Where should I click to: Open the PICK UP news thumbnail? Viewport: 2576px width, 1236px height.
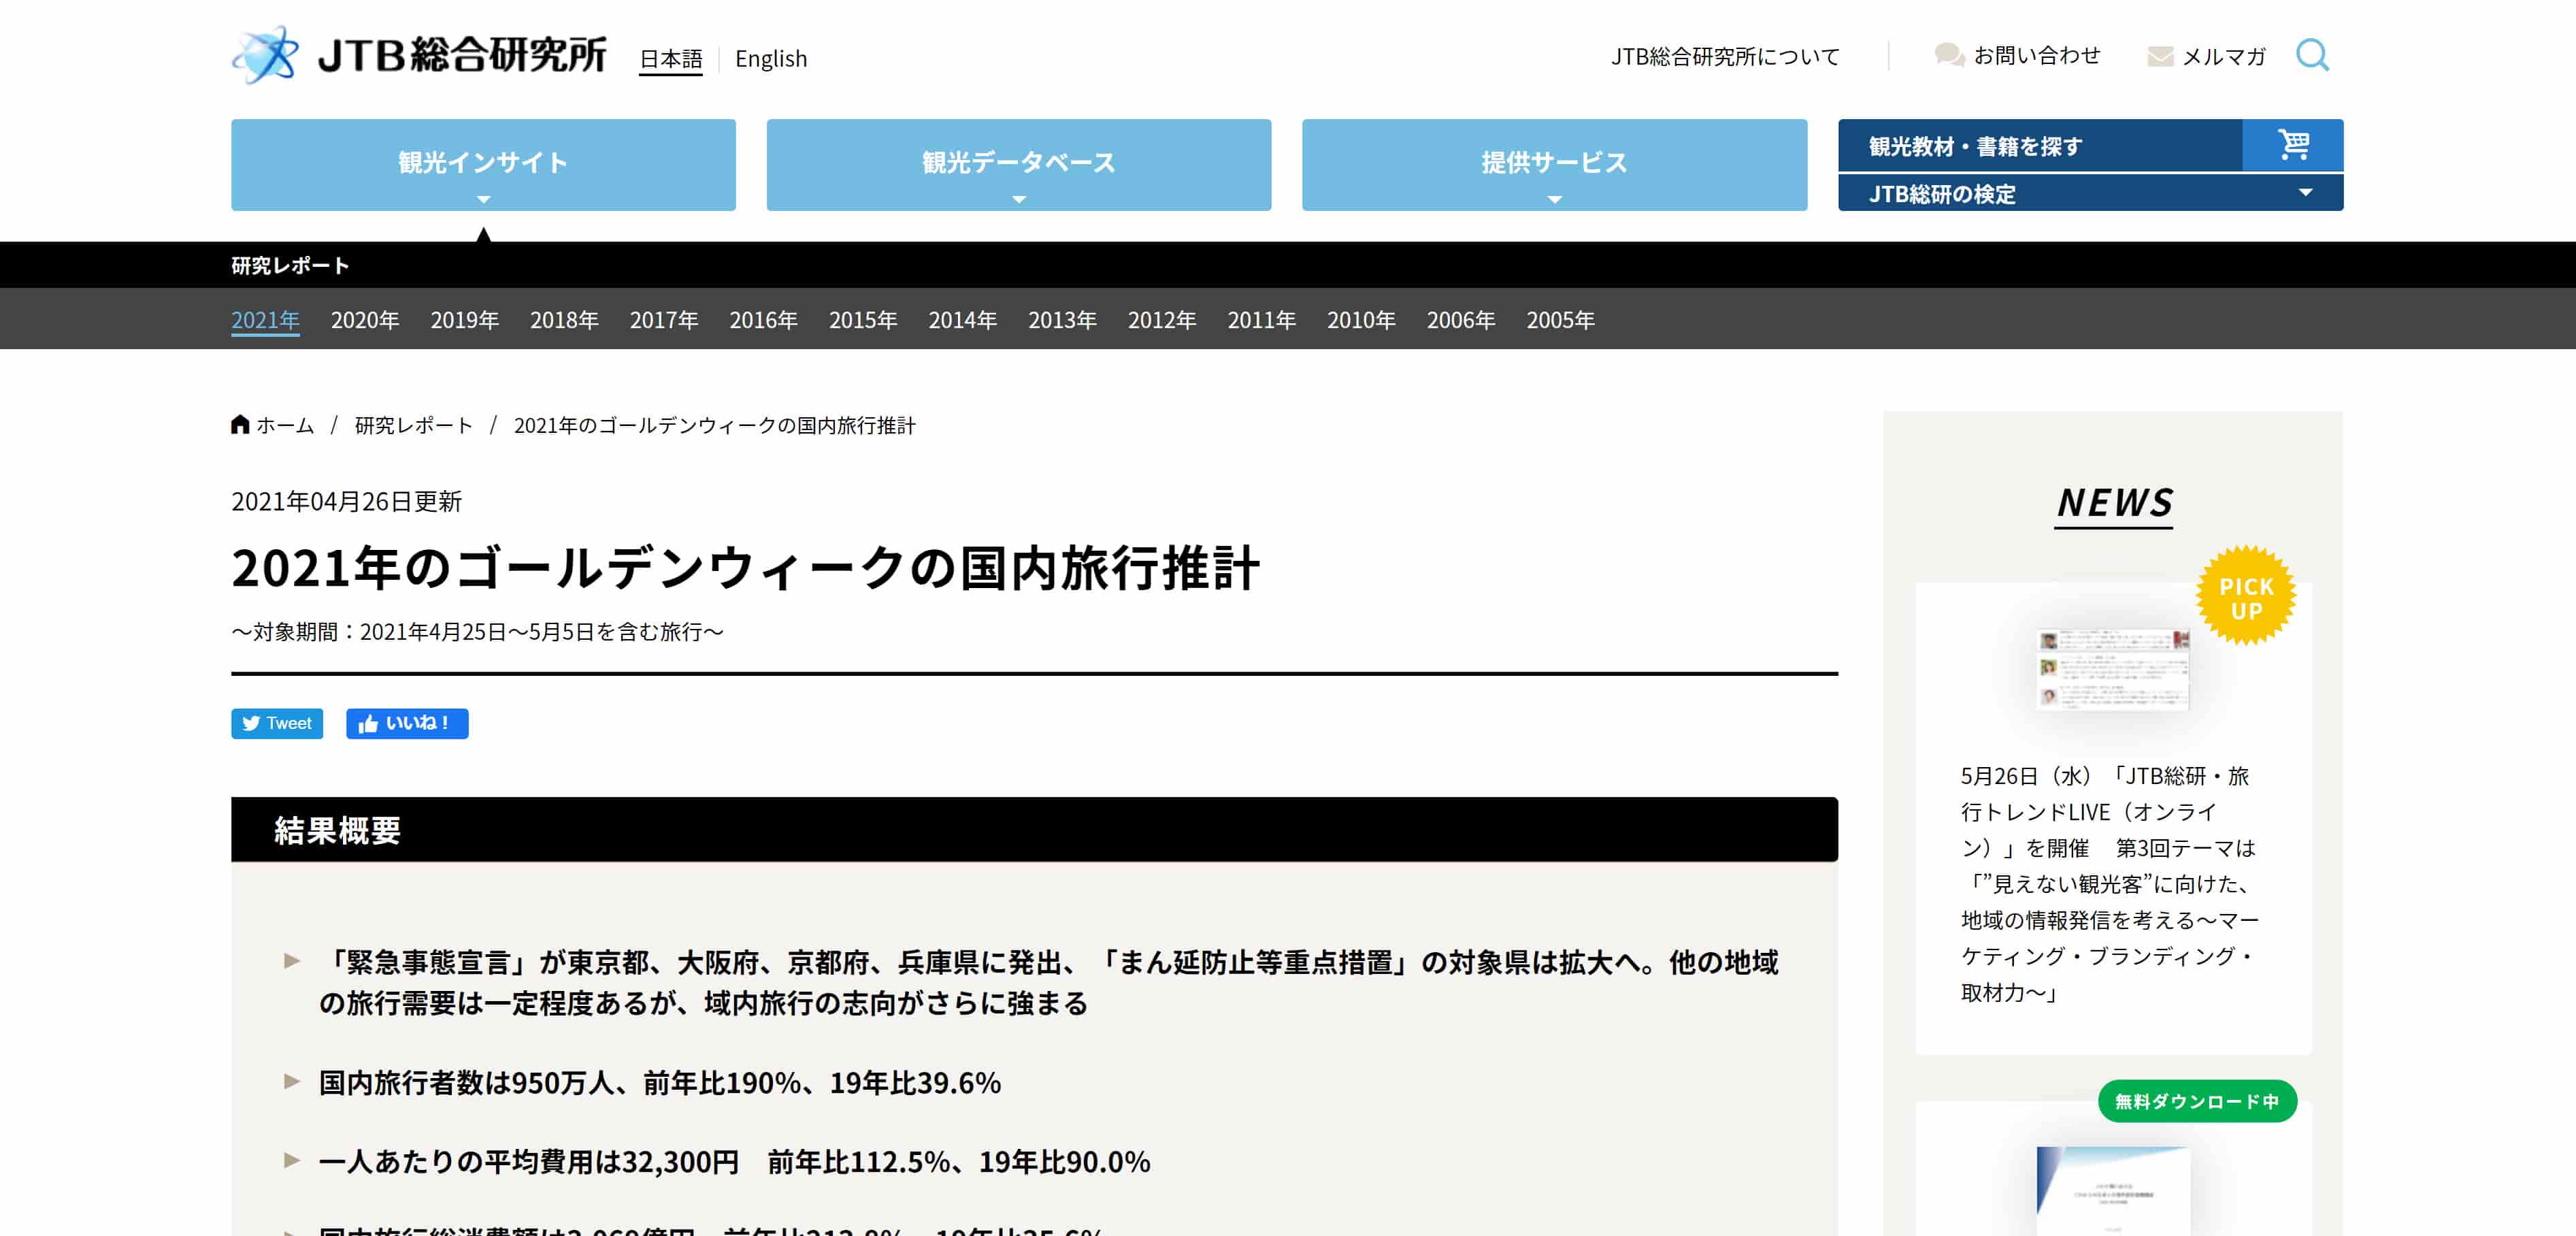tap(2112, 670)
